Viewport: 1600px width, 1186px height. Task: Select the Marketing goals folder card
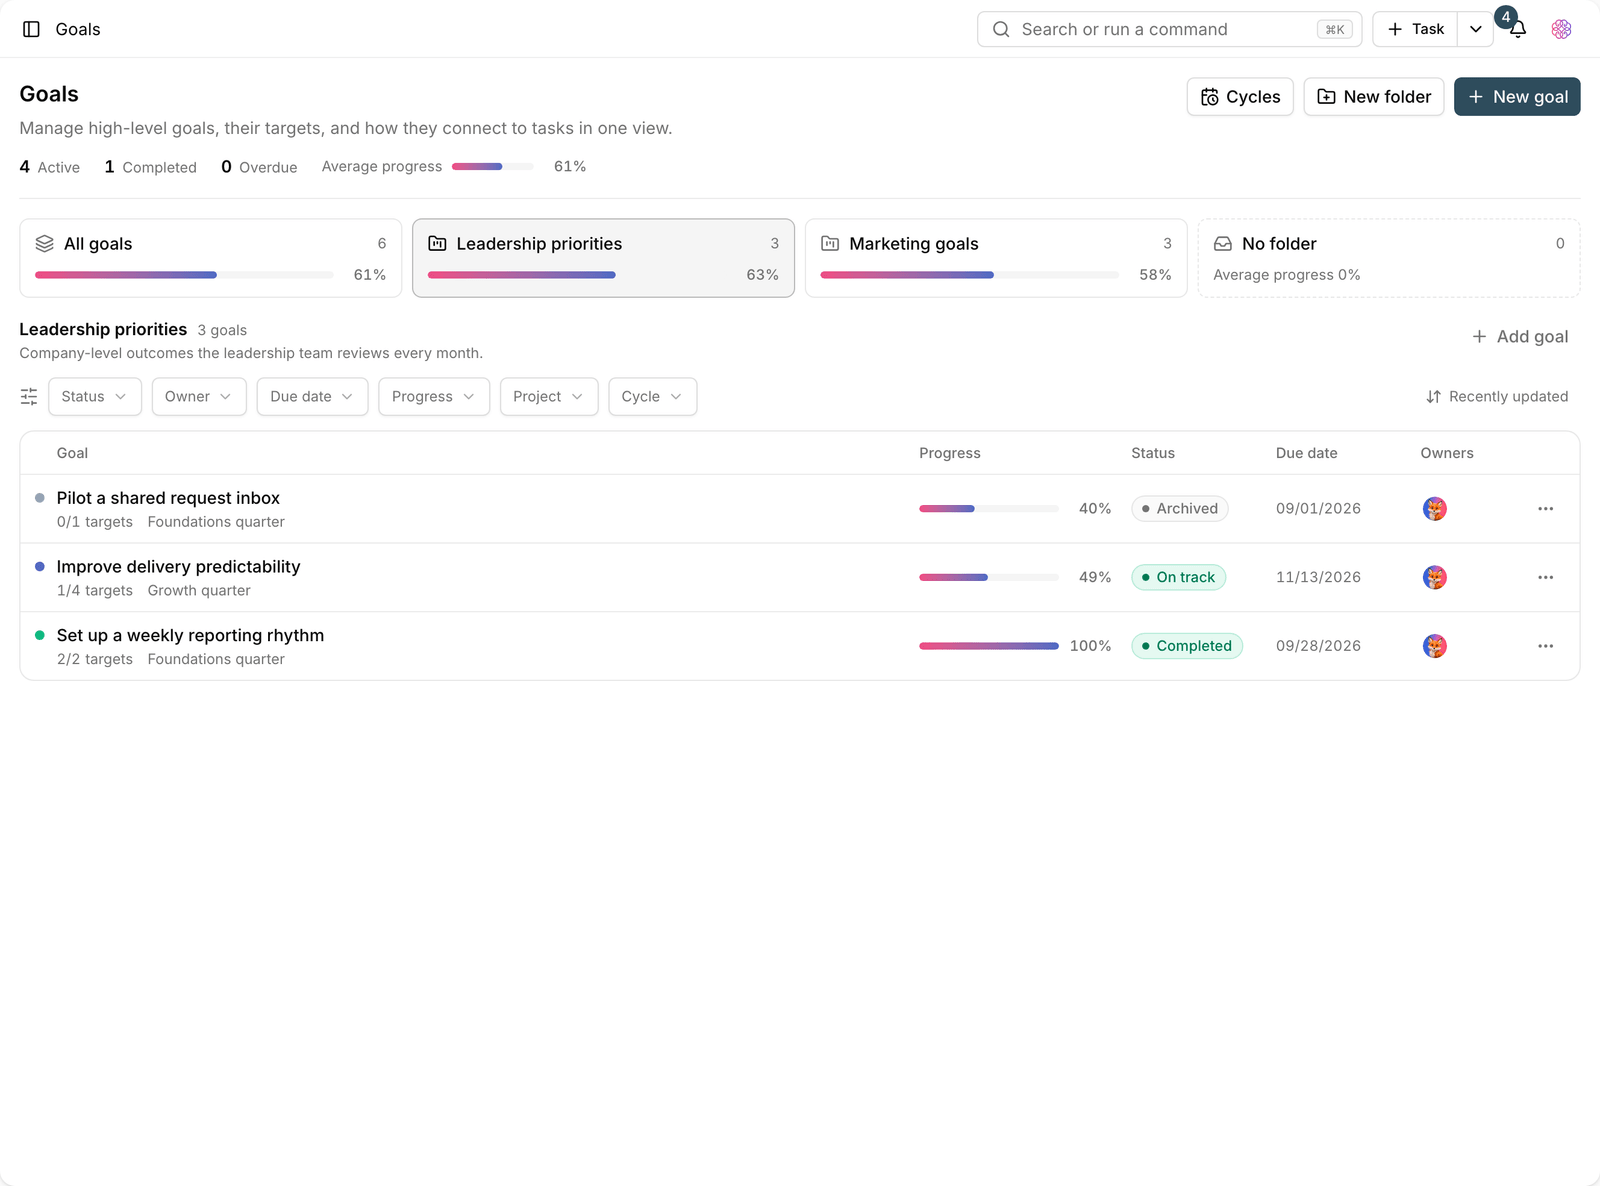[x=996, y=258]
